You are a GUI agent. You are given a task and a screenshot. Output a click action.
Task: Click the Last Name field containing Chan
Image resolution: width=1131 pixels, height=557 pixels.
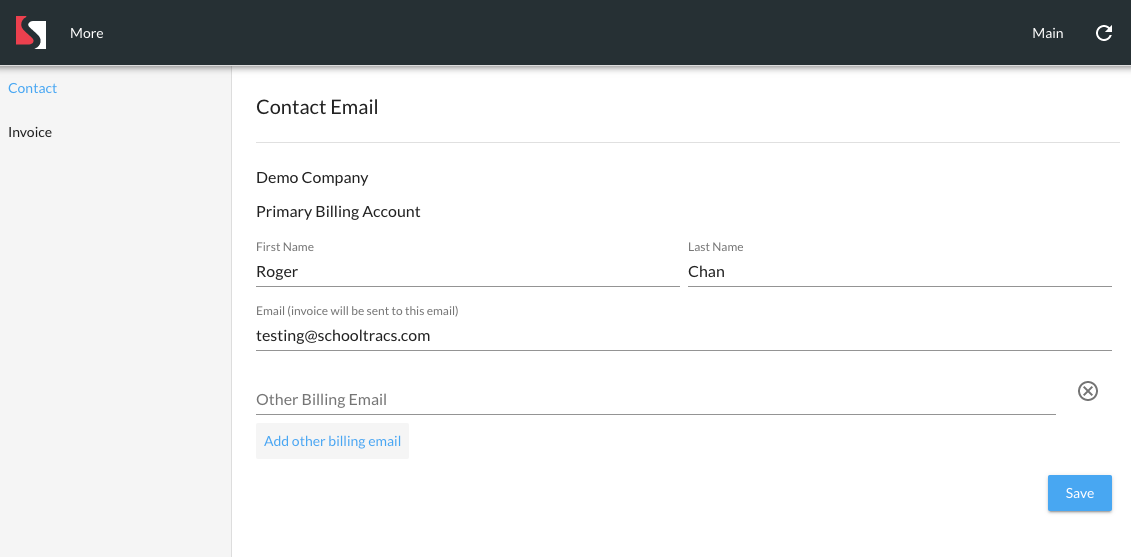[899, 272]
